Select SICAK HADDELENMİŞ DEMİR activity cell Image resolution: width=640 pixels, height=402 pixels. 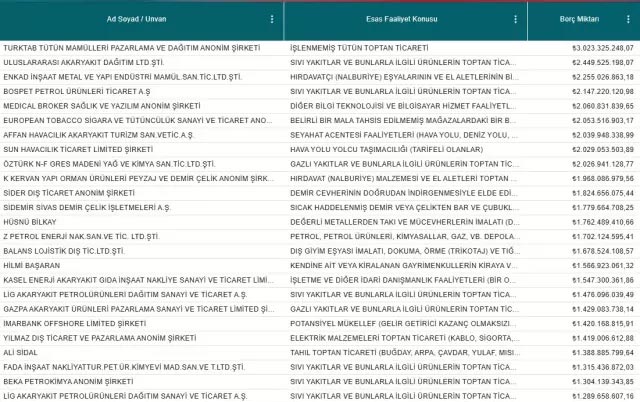coord(404,207)
